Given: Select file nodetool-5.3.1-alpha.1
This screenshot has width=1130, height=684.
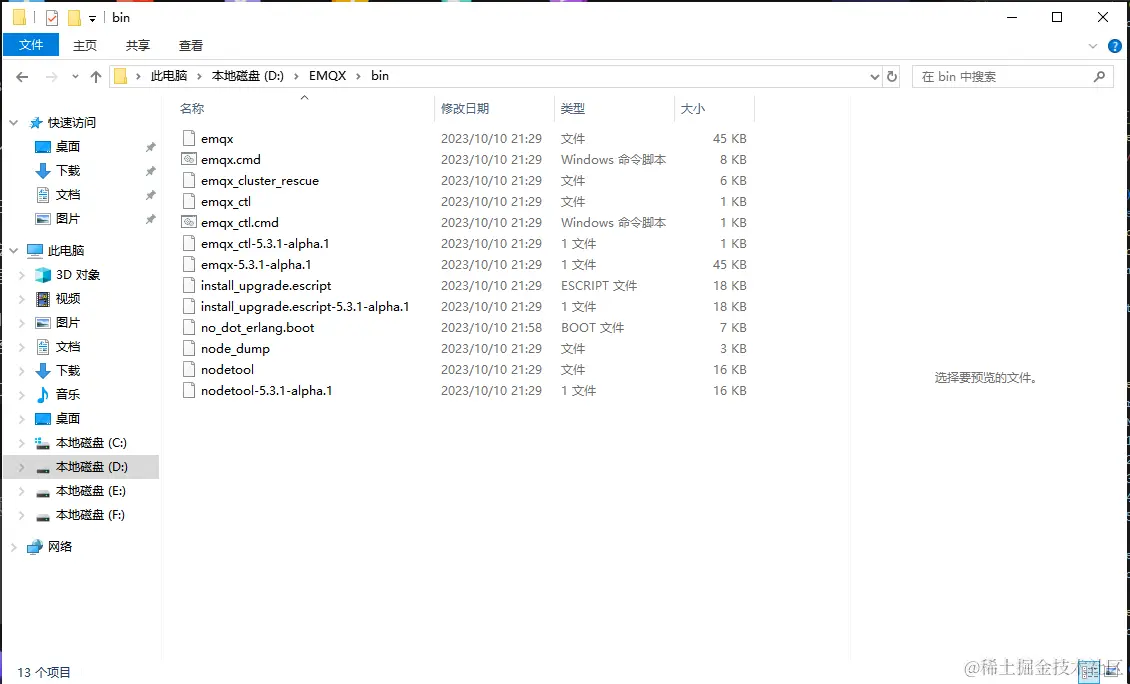Looking at the screenshot, I should pos(267,391).
